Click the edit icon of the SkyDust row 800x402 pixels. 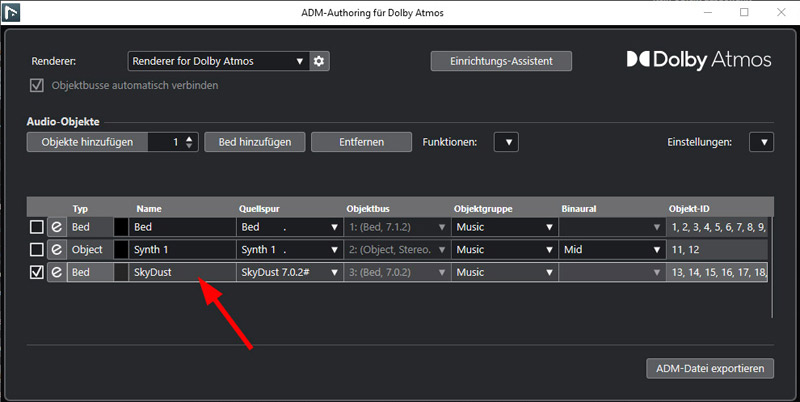tap(56, 271)
